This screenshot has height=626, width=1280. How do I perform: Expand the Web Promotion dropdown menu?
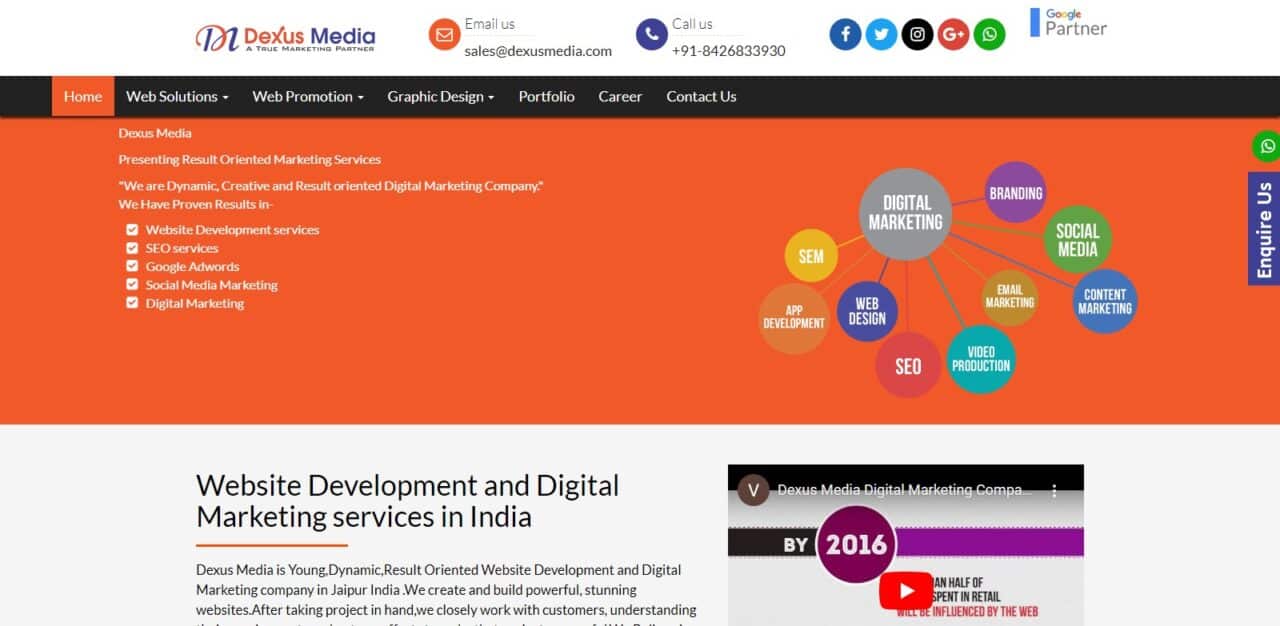308,96
